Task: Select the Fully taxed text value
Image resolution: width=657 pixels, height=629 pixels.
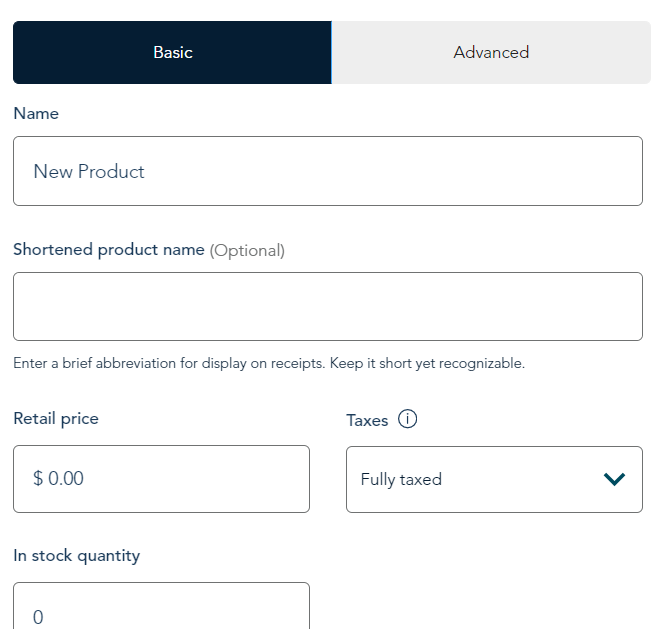Action: coord(401,479)
